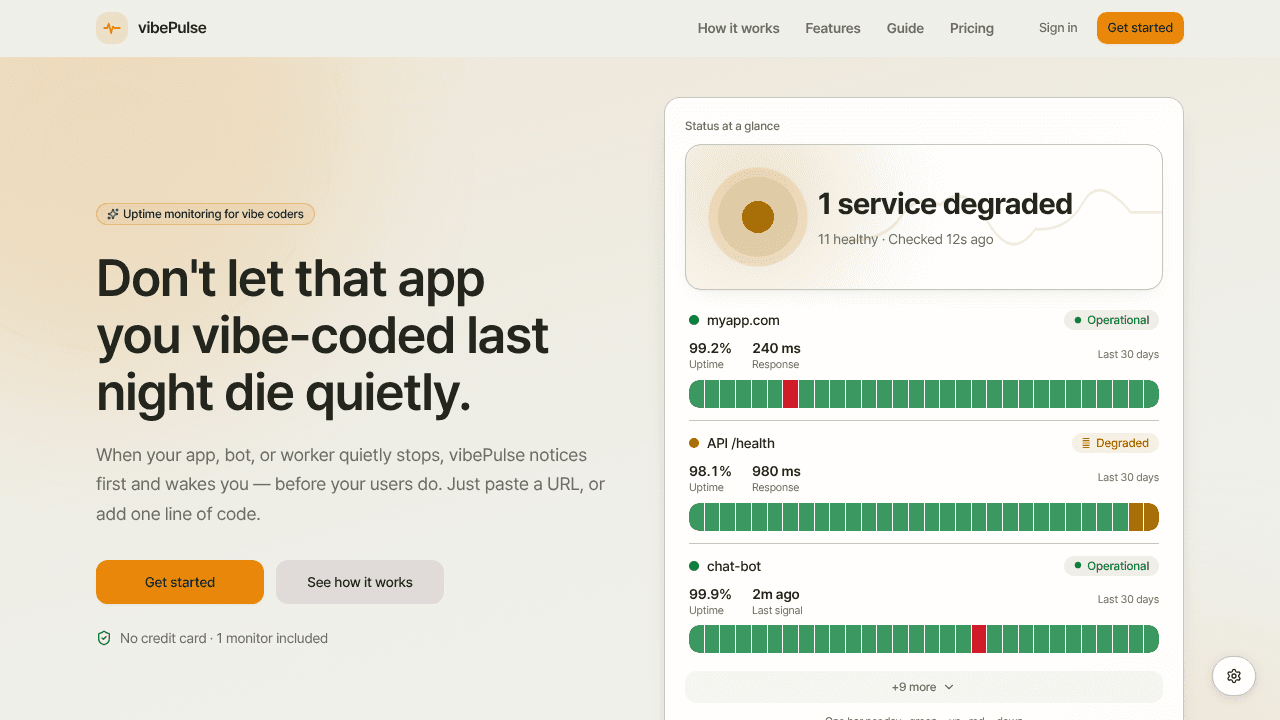The height and width of the screenshot is (720, 1280).
Task: Click the green dot beside chat-bot
Action: 694,566
